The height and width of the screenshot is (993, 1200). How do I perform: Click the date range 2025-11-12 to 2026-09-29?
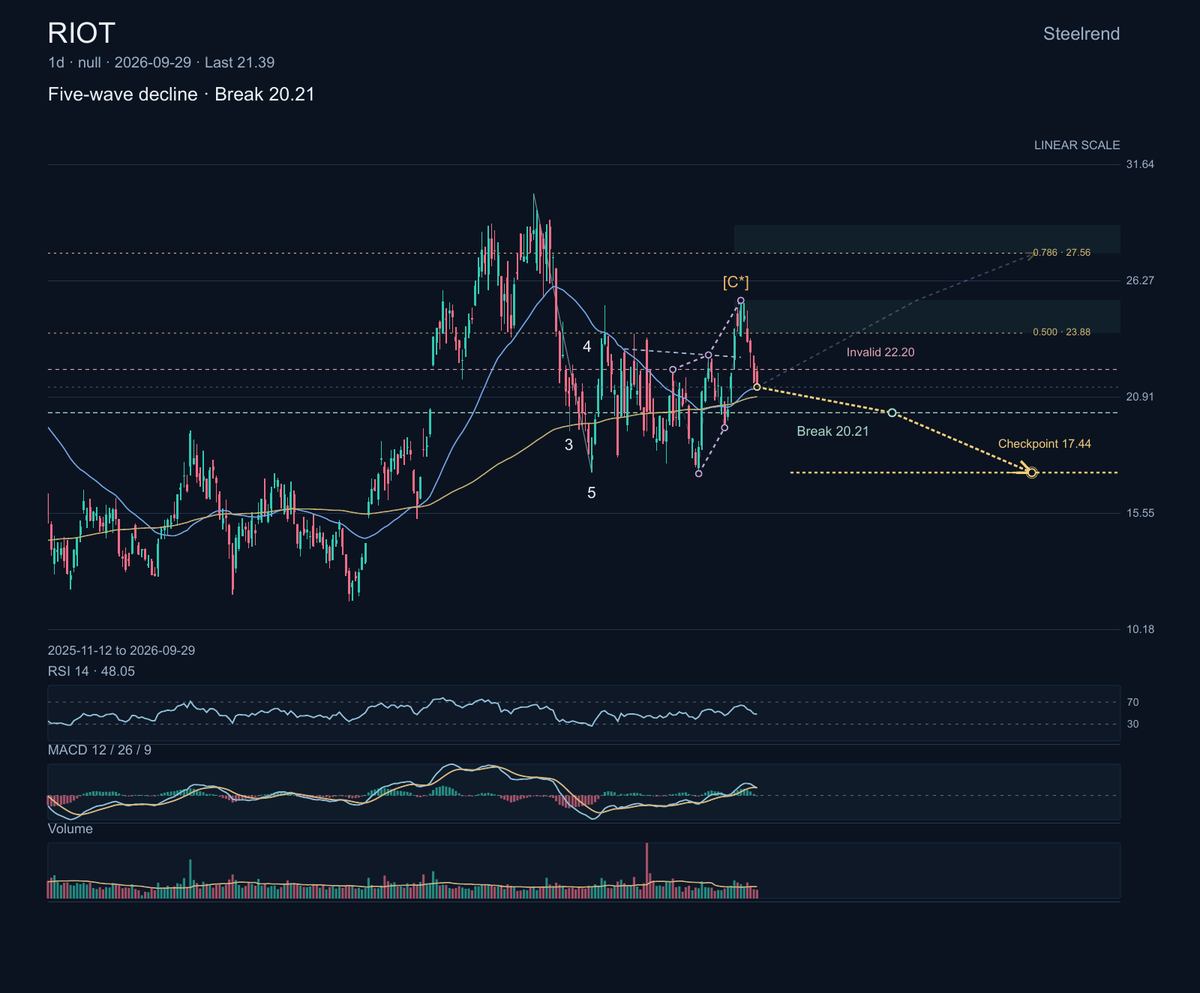pos(121,650)
